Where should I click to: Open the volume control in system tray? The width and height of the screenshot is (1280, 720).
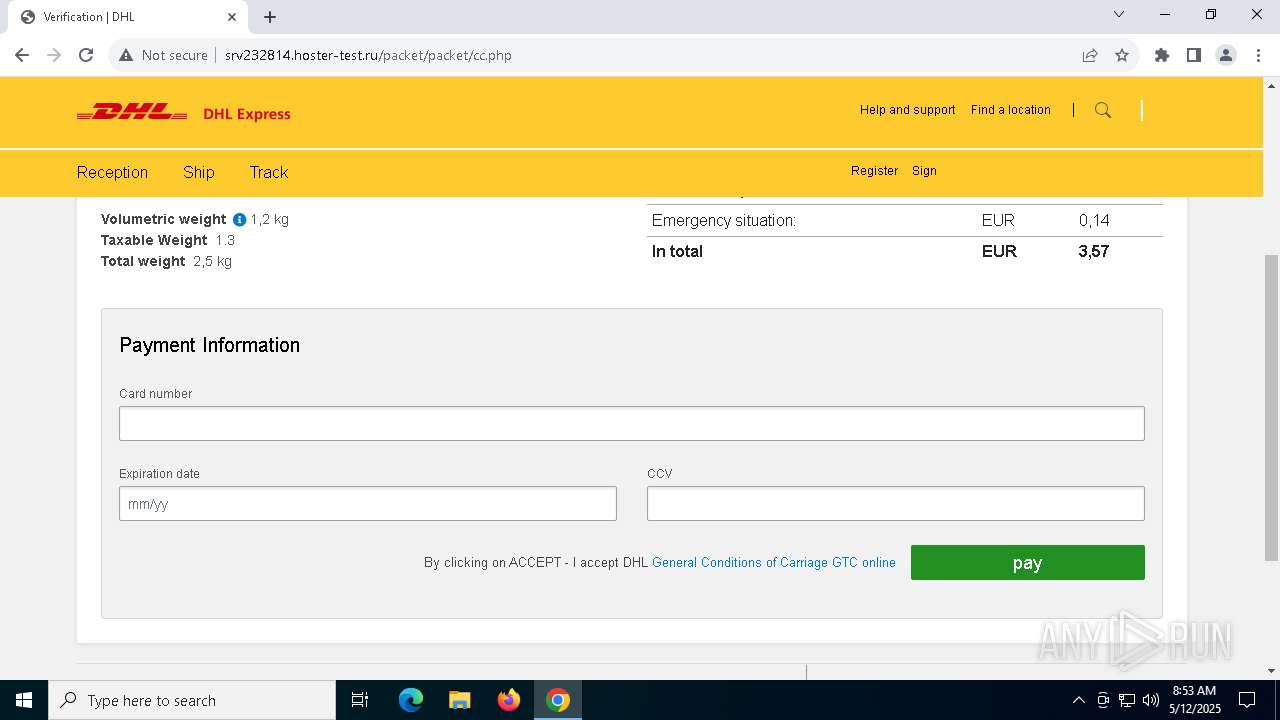pos(1151,700)
